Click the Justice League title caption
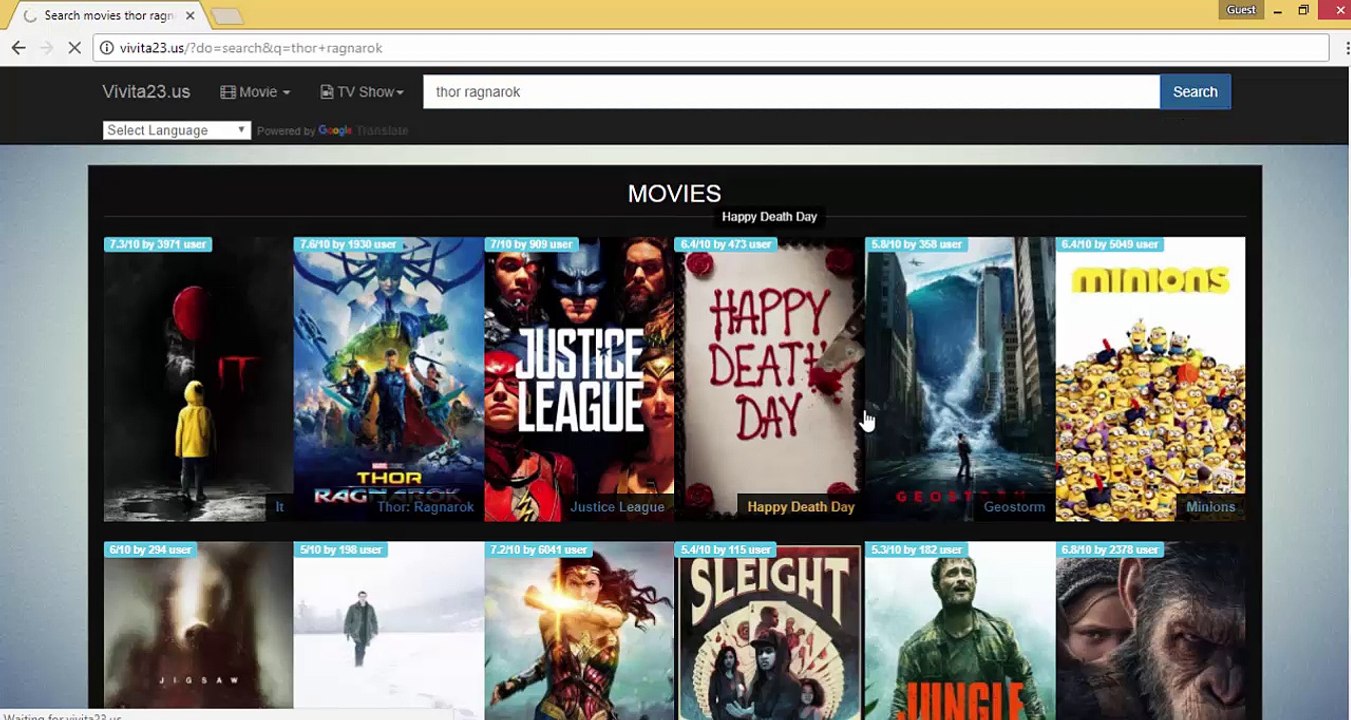The image size is (1351, 720). click(617, 507)
